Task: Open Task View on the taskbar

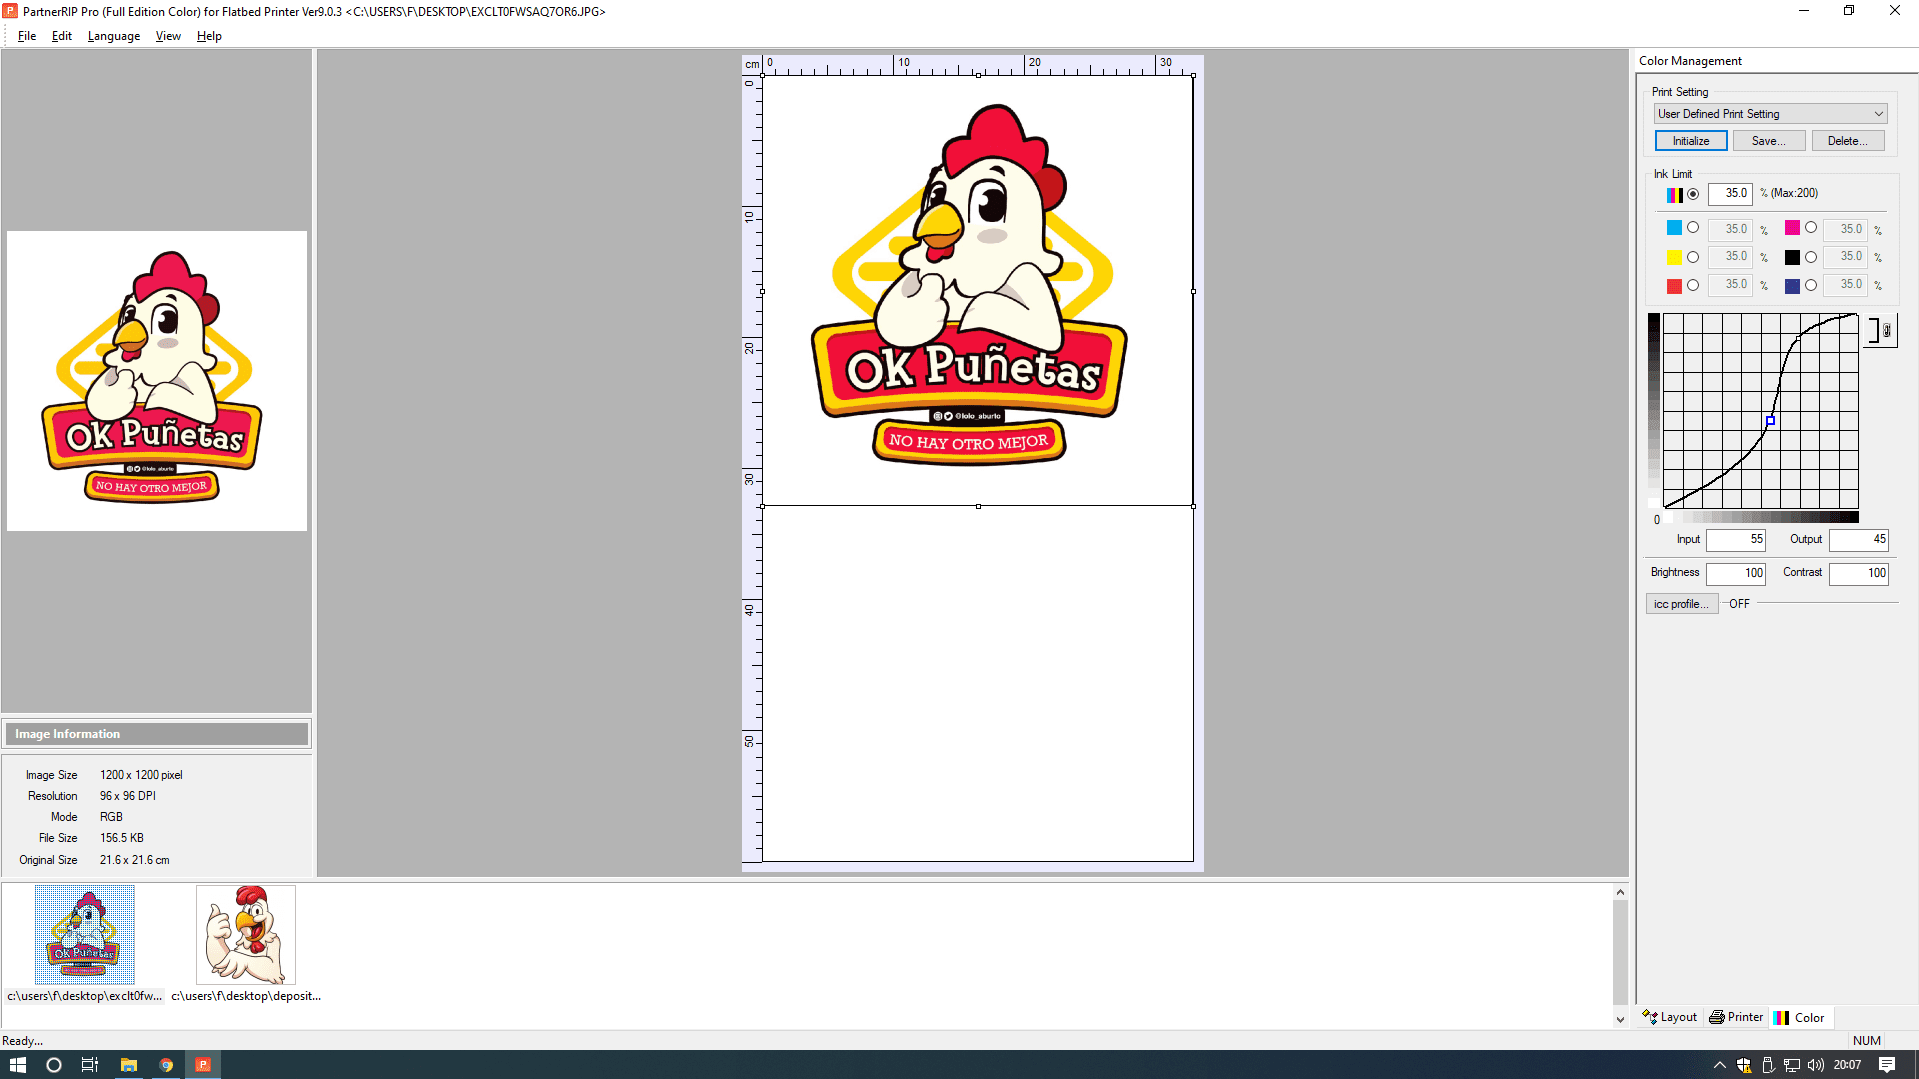Action: [x=90, y=1065]
